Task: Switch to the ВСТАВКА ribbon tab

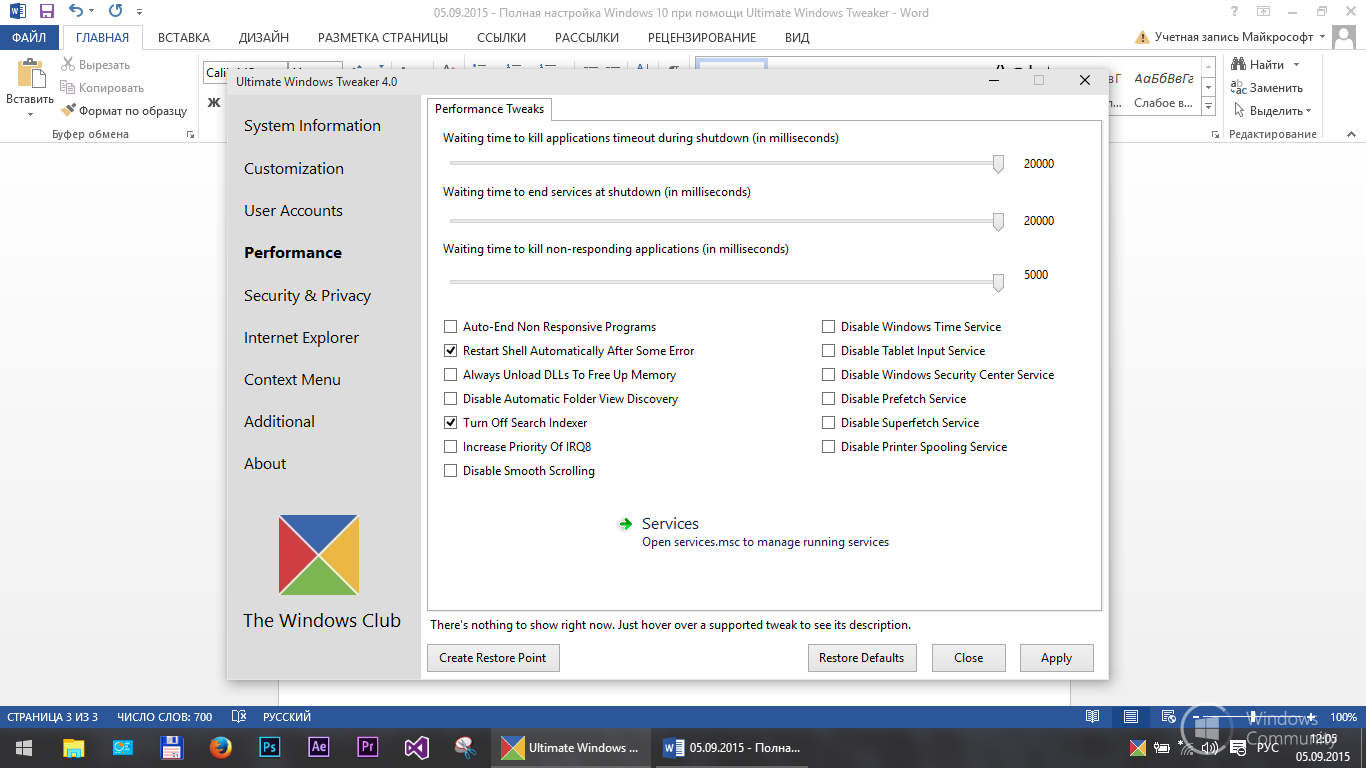Action: click(x=184, y=37)
